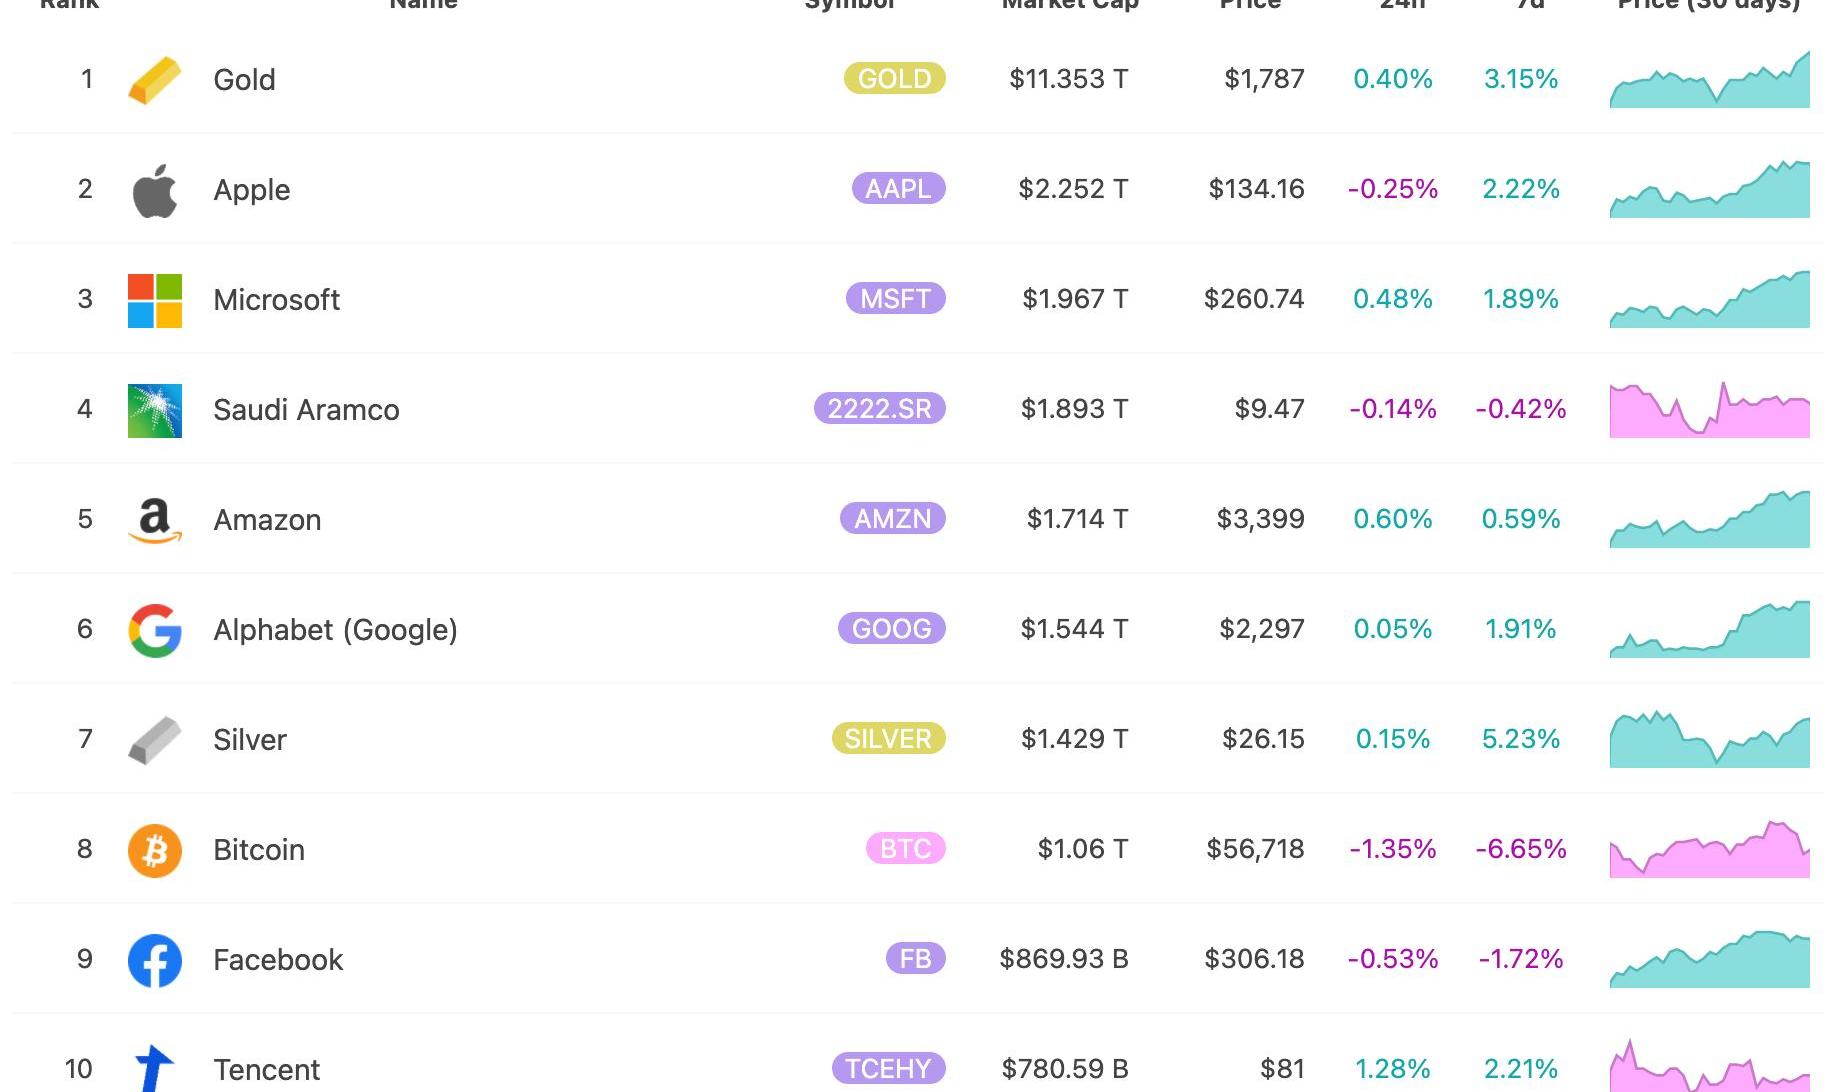The width and height of the screenshot is (1838, 1092).
Task: Click the yellow GOLD symbol badge
Action: point(894,79)
